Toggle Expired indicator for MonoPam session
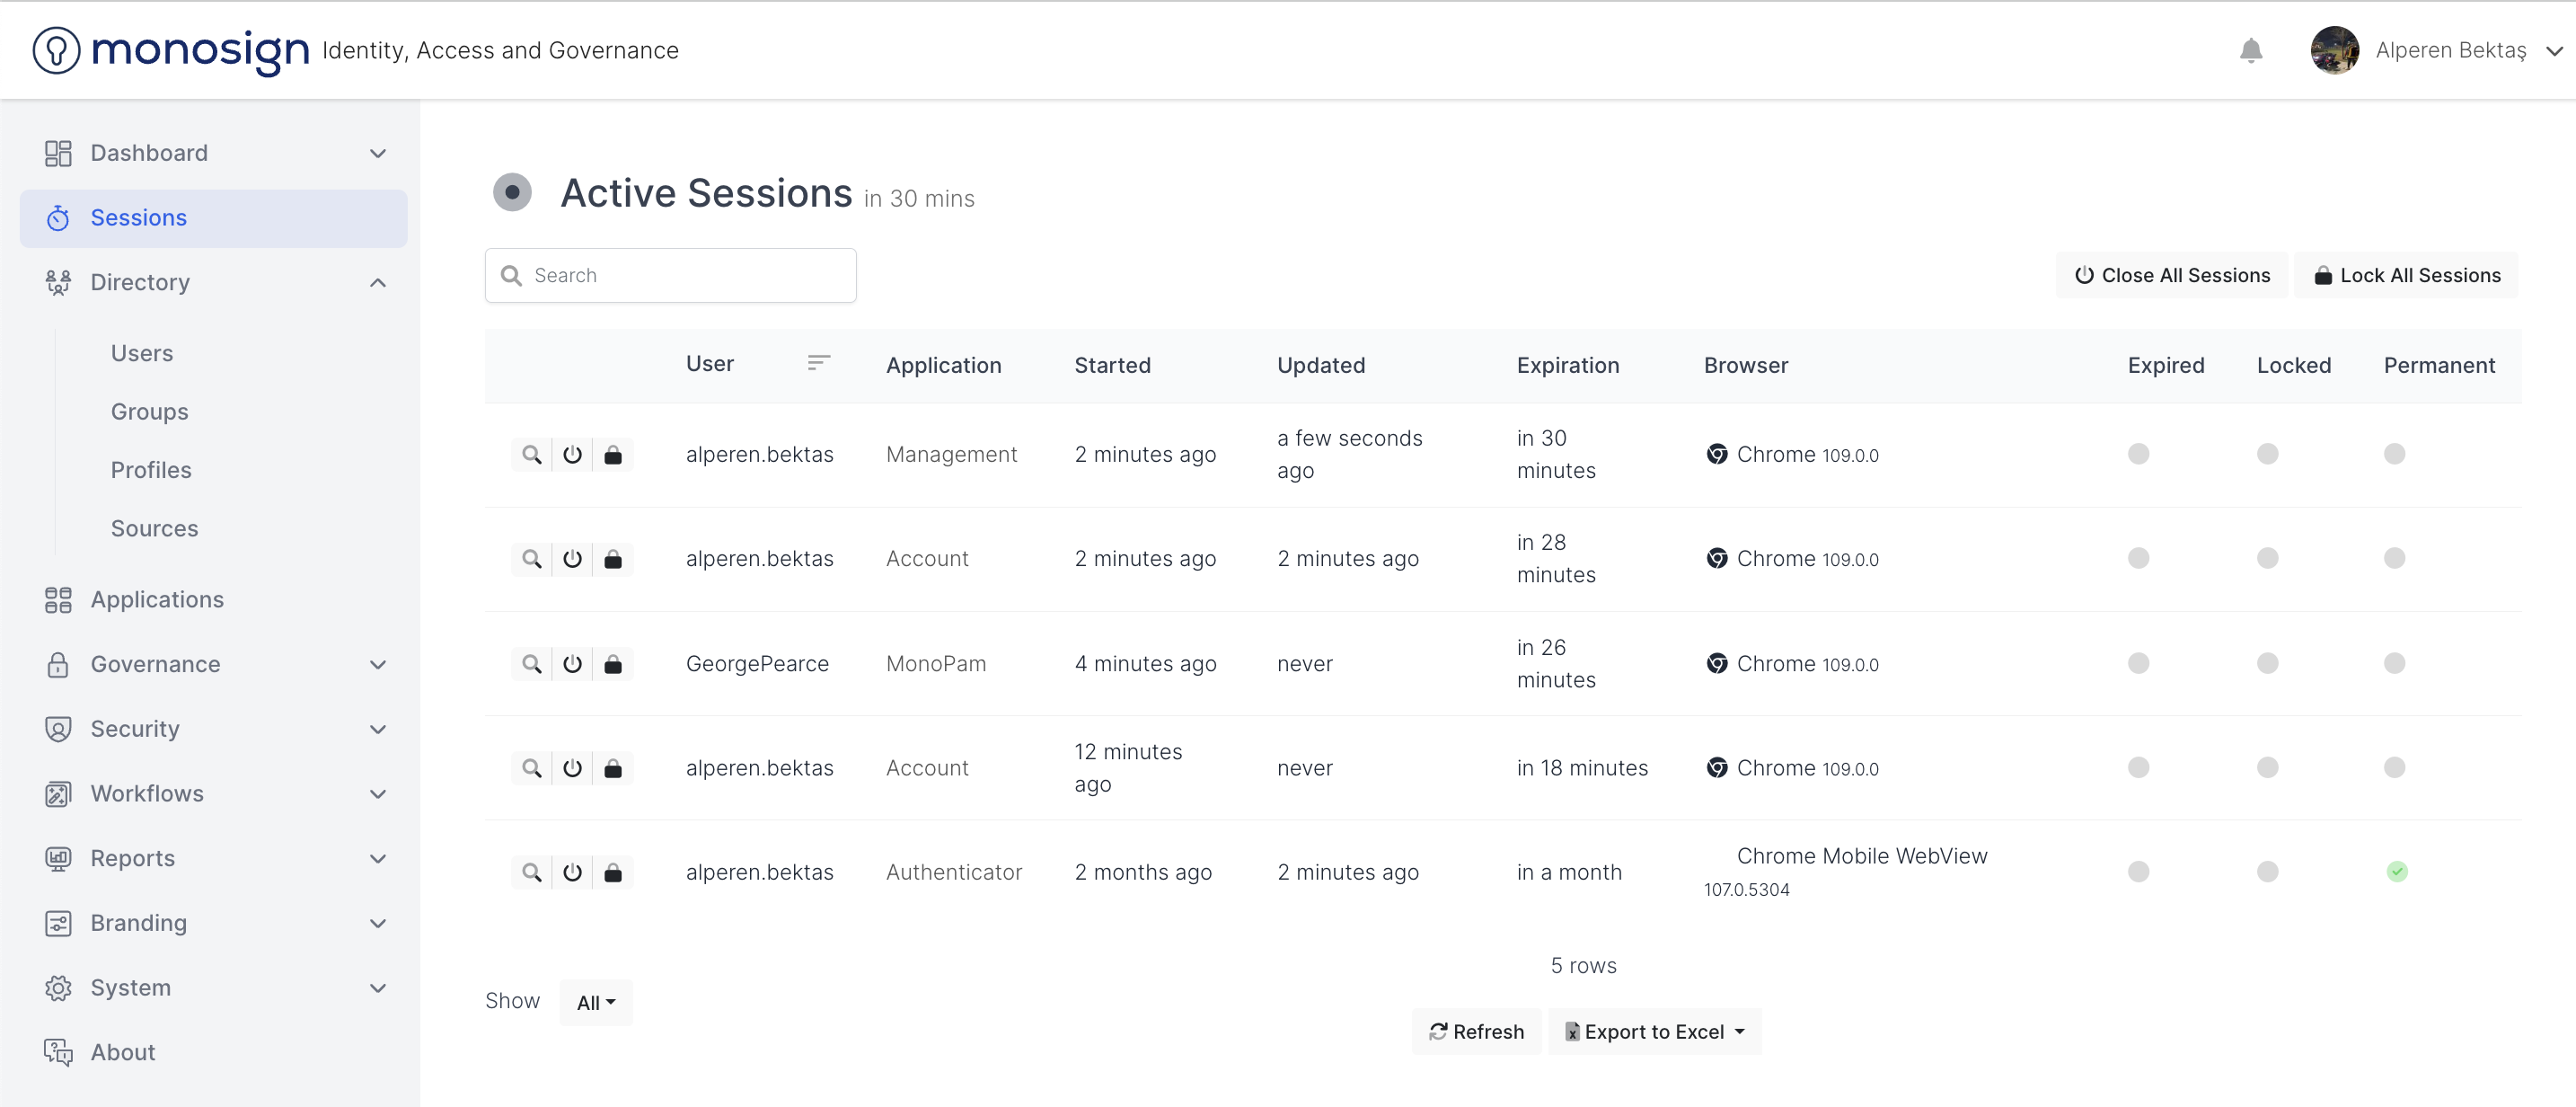The image size is (2576, 1107). pos(2138,663)
